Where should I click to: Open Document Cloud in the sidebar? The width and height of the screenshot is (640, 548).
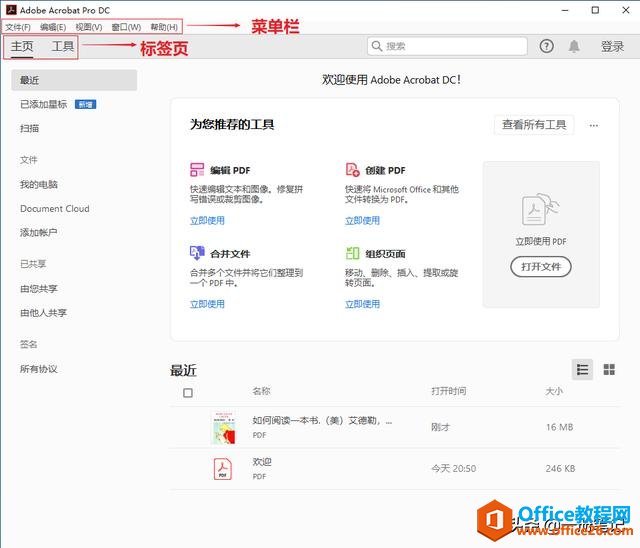(x=55, y=209)
